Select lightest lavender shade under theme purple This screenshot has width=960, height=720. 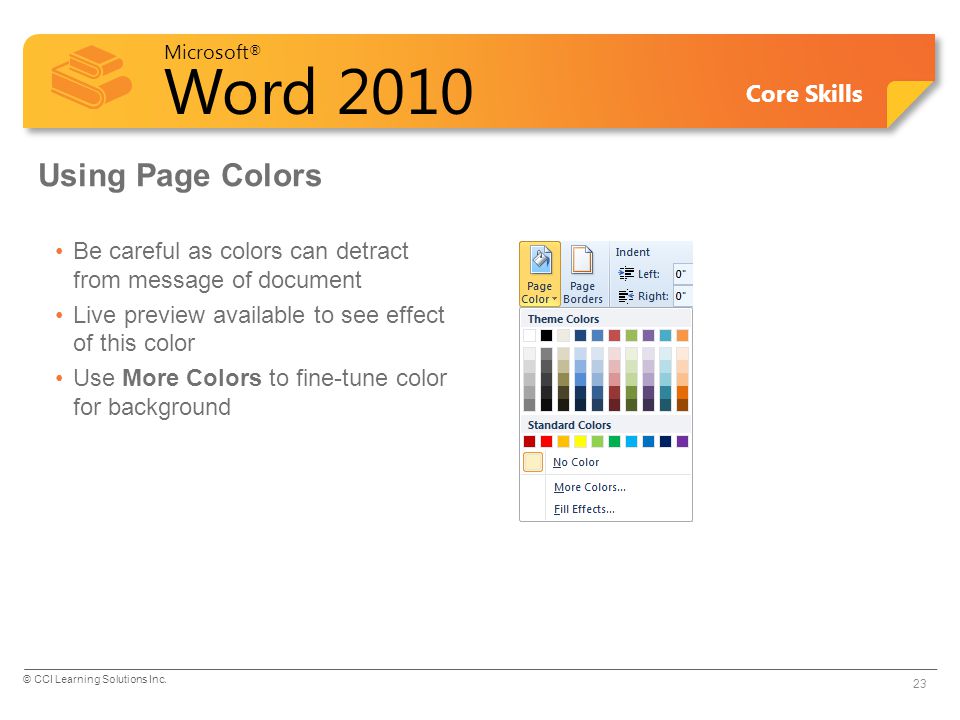648,354
